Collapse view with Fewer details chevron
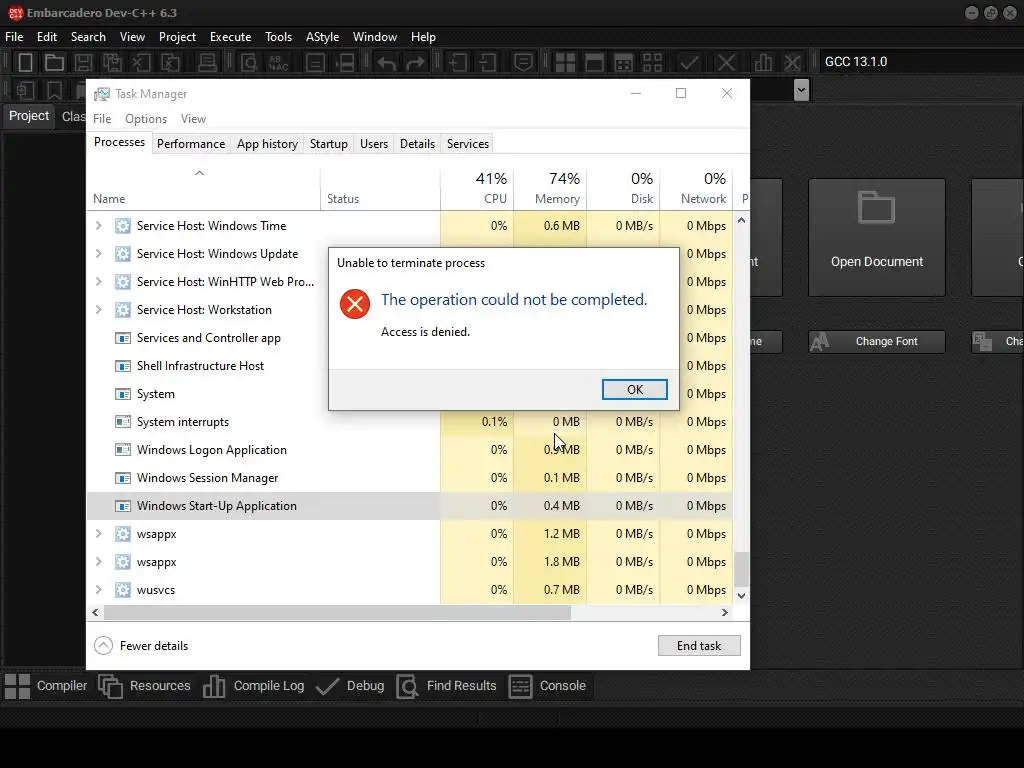Screen dimensions: 1024x768 [x=103, y=646]
